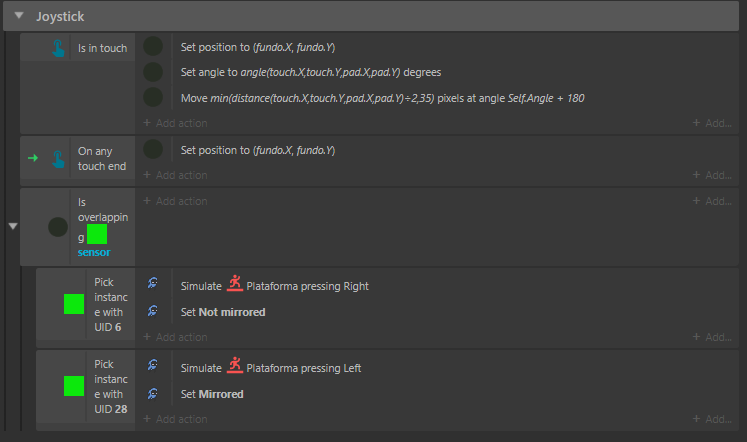Click green sensor square in UID 28 condition
Image resolution: width=747 pixels, height=442 pixels.
(74, 386)
